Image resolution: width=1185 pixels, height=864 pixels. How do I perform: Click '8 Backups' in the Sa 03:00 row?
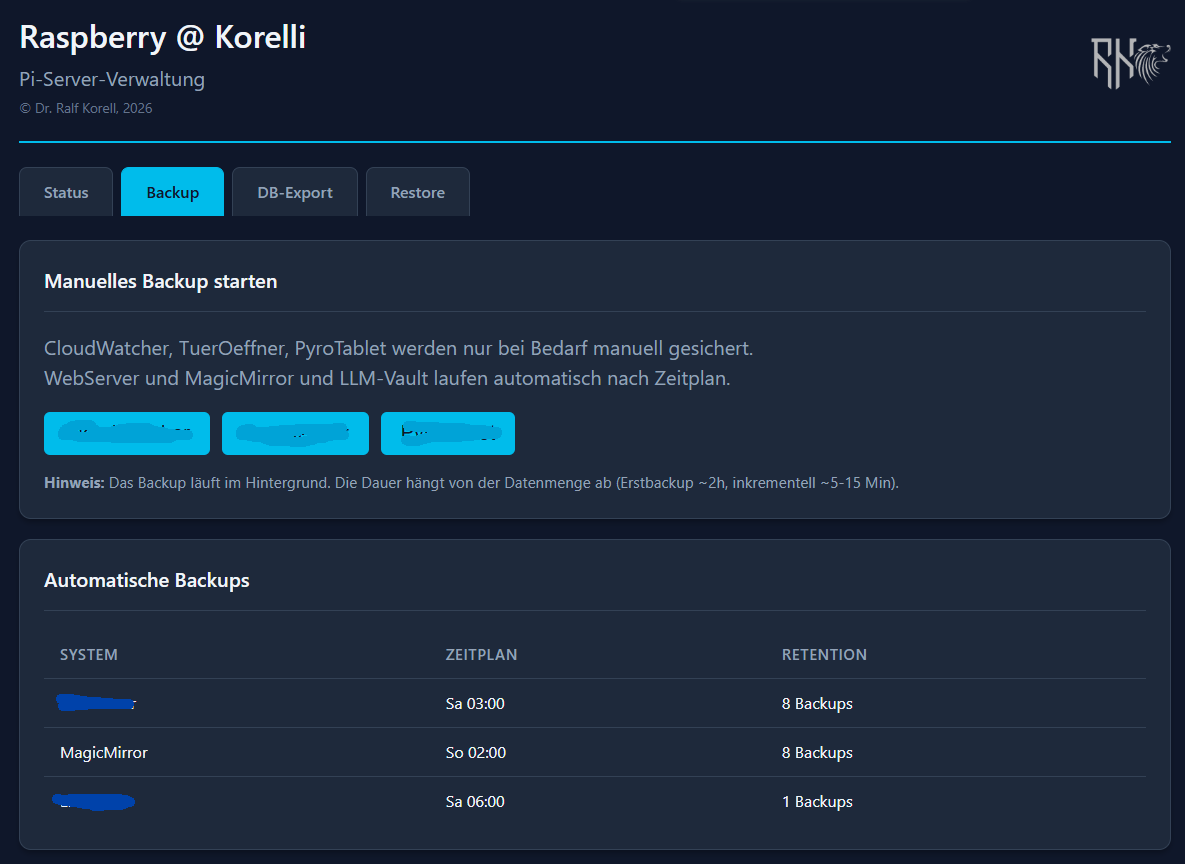tap(817, 704)
